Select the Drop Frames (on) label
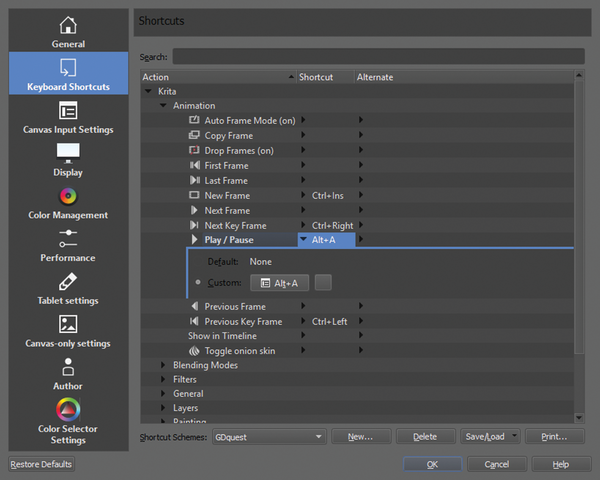 [239, 150]
